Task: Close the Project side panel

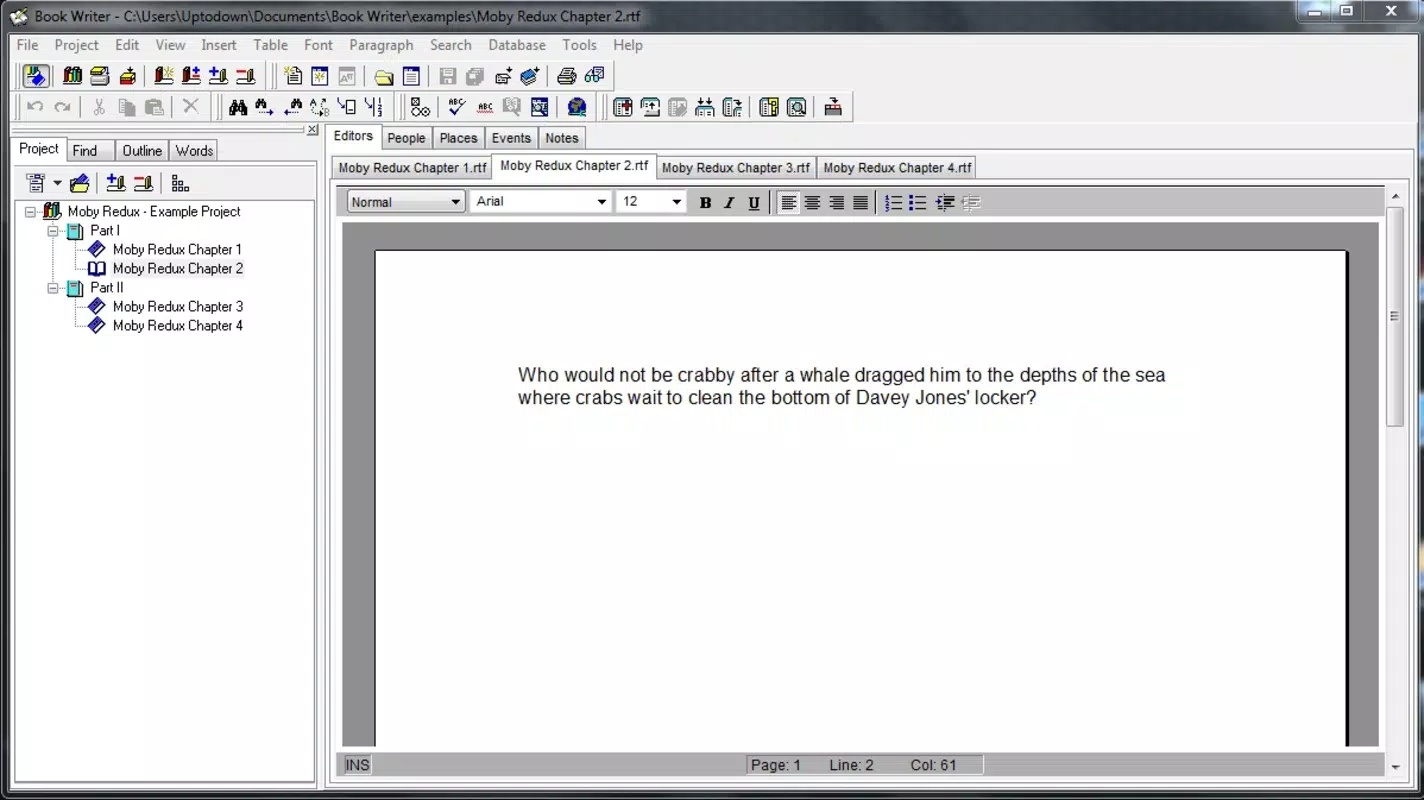Action: point(312,130)
